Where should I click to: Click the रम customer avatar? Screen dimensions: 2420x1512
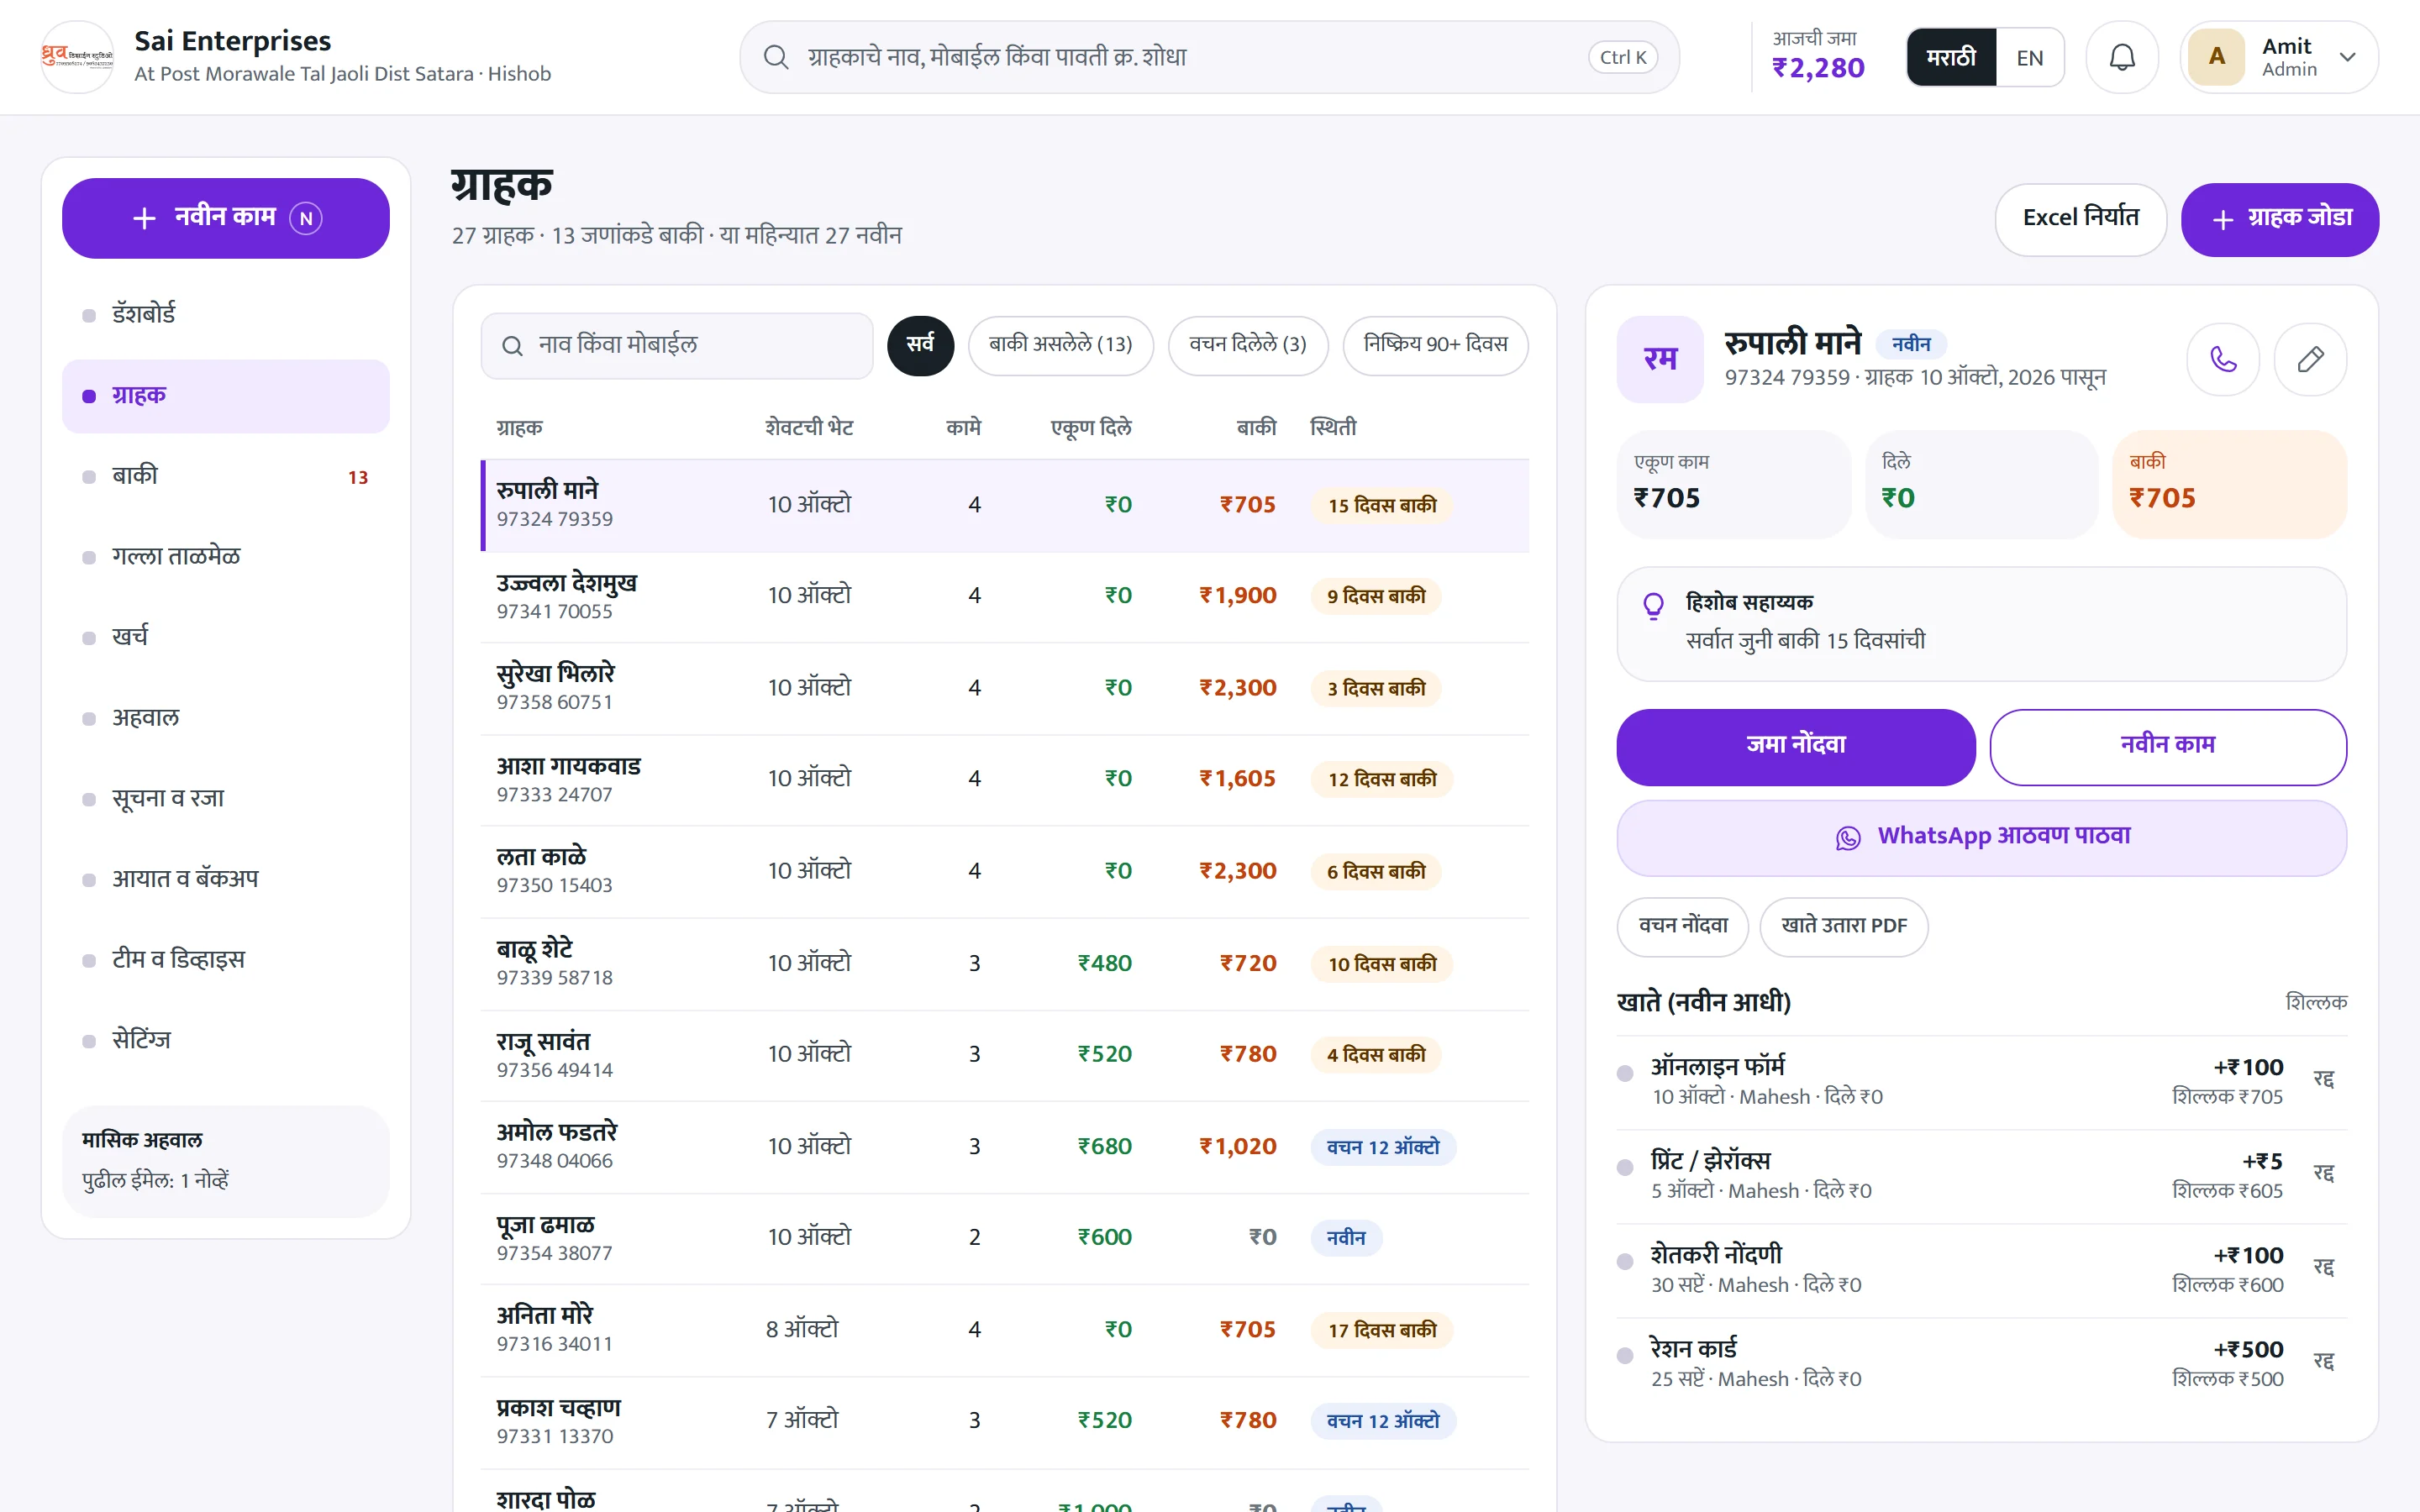(x=1660, y=359)
